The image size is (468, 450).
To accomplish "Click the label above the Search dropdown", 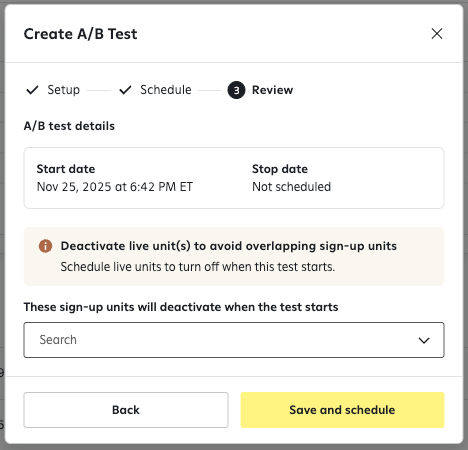I will (x=181, y=307).
